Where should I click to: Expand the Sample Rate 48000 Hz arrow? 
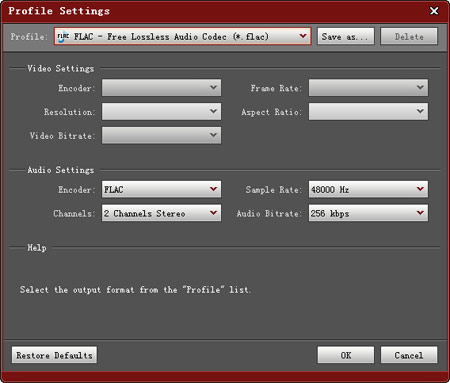point(420,189)
